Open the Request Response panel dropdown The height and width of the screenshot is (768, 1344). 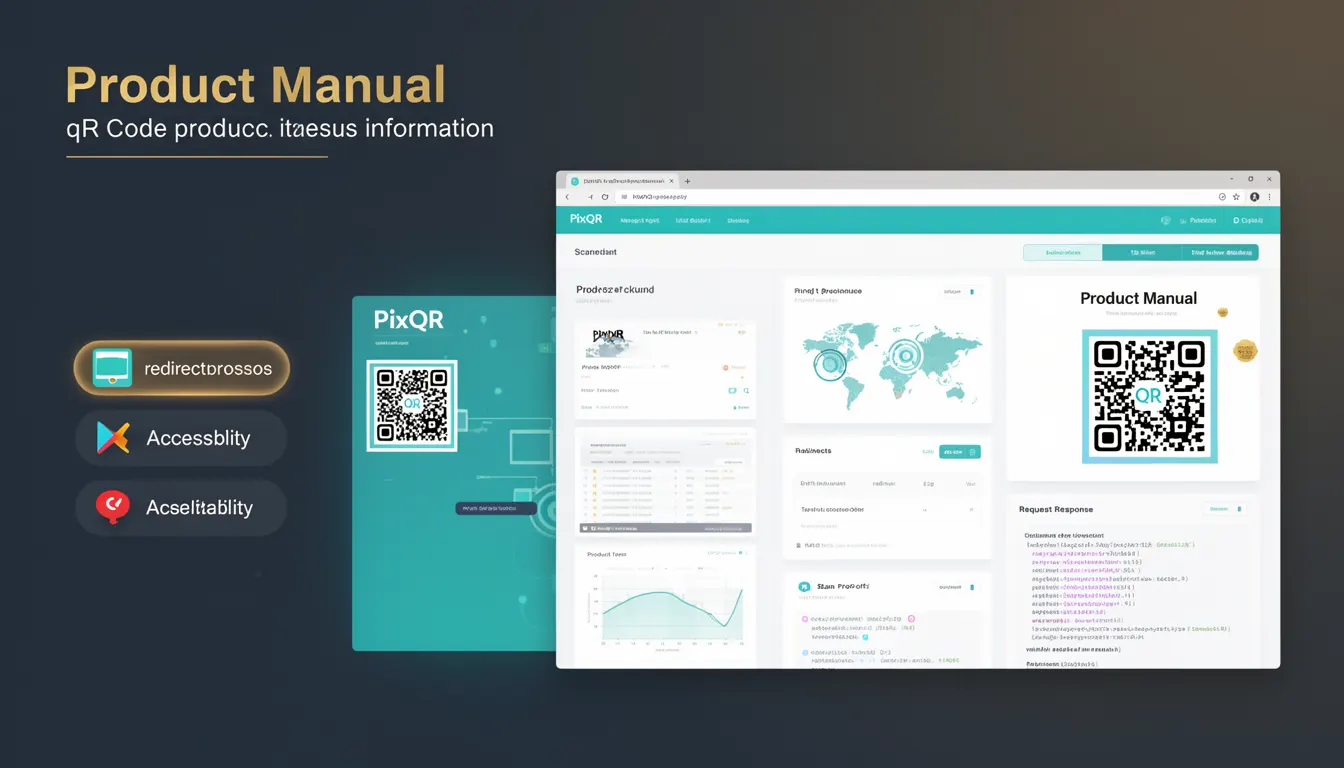click(1225, 509)
